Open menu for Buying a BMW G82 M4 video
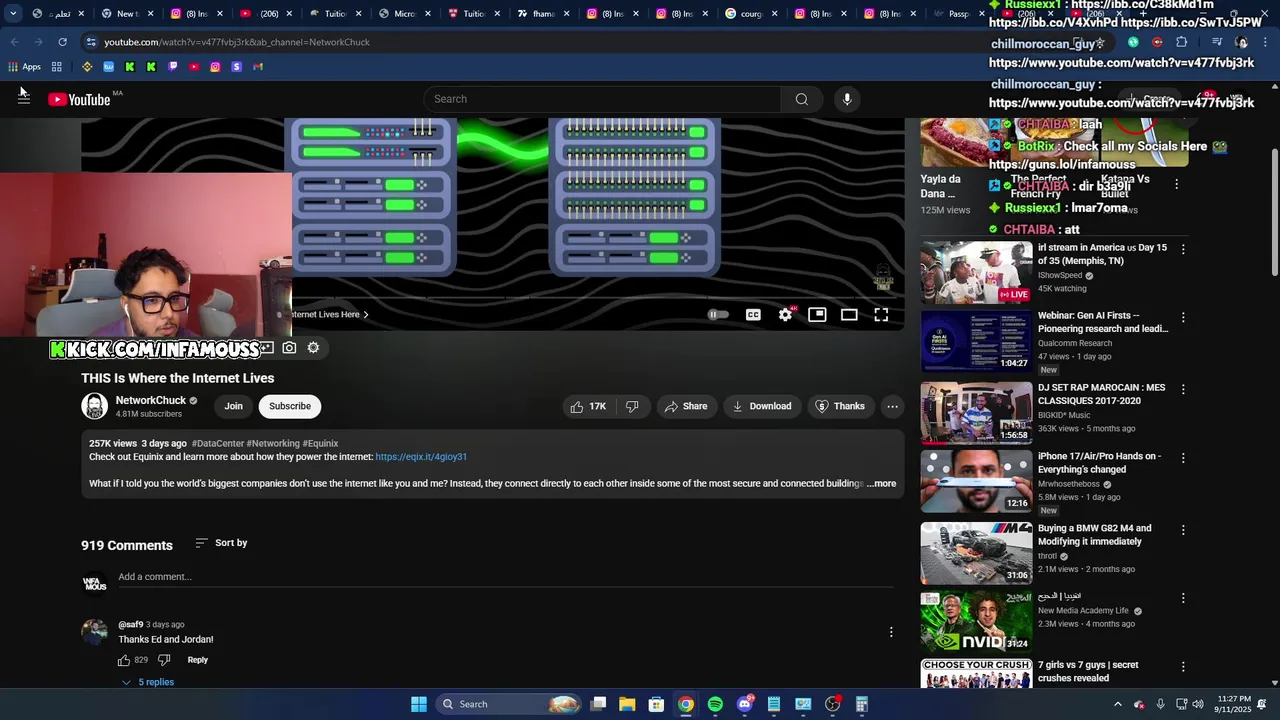This screenshot has height=720, width=1280. pos(1183,530)
